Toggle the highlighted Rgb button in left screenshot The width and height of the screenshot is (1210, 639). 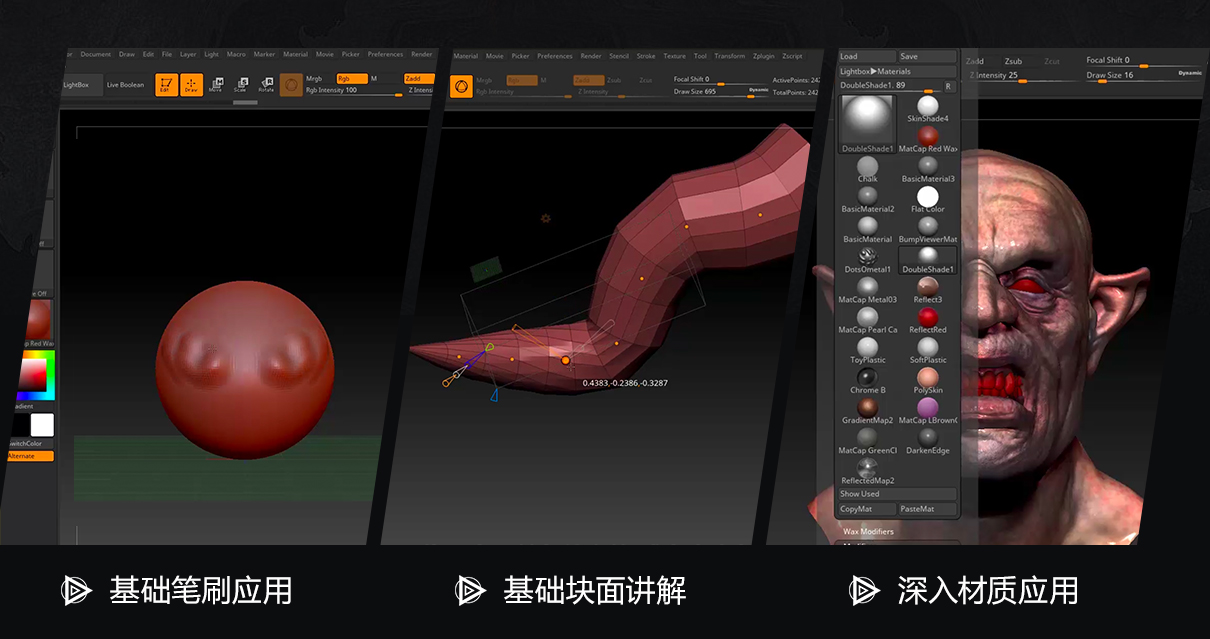(x=350, y=78)
